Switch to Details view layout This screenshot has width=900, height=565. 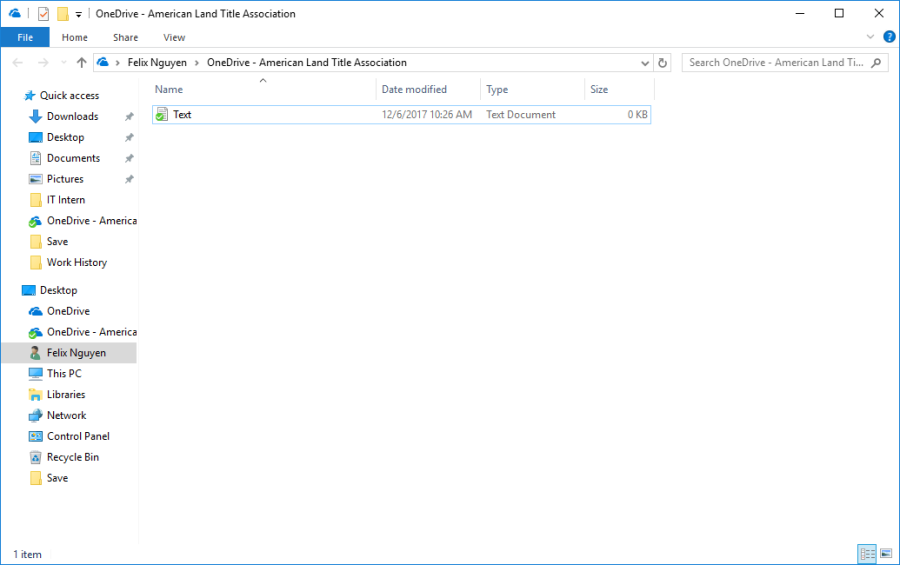(867, 554)
